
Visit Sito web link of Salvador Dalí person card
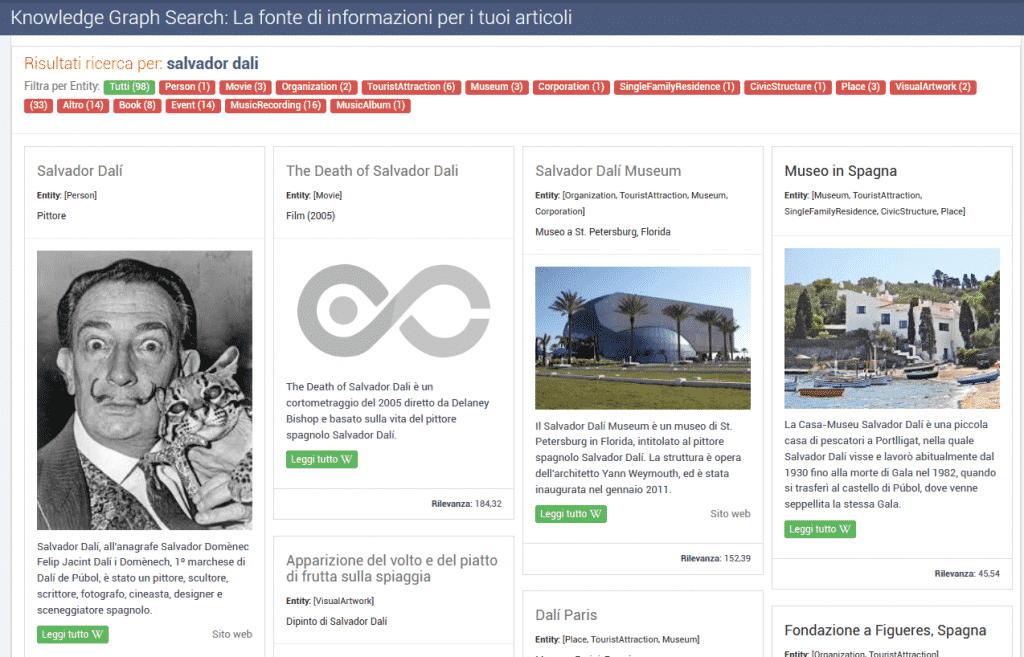(x=232, y=634)
